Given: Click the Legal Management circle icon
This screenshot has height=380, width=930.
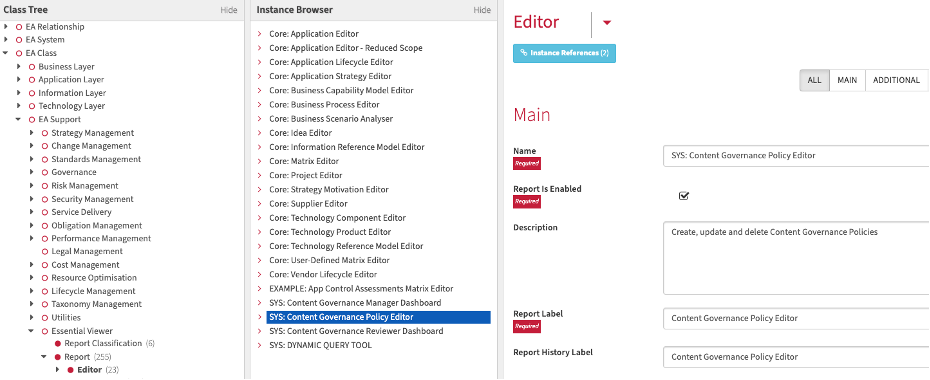Looking at the screenshot, I should (45, 252).
